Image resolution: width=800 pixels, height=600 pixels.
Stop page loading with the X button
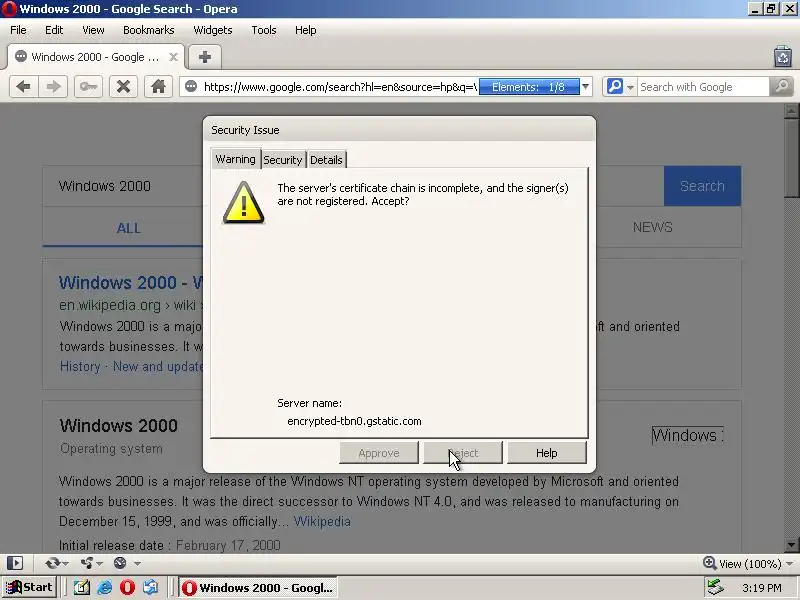coord(123,86)
